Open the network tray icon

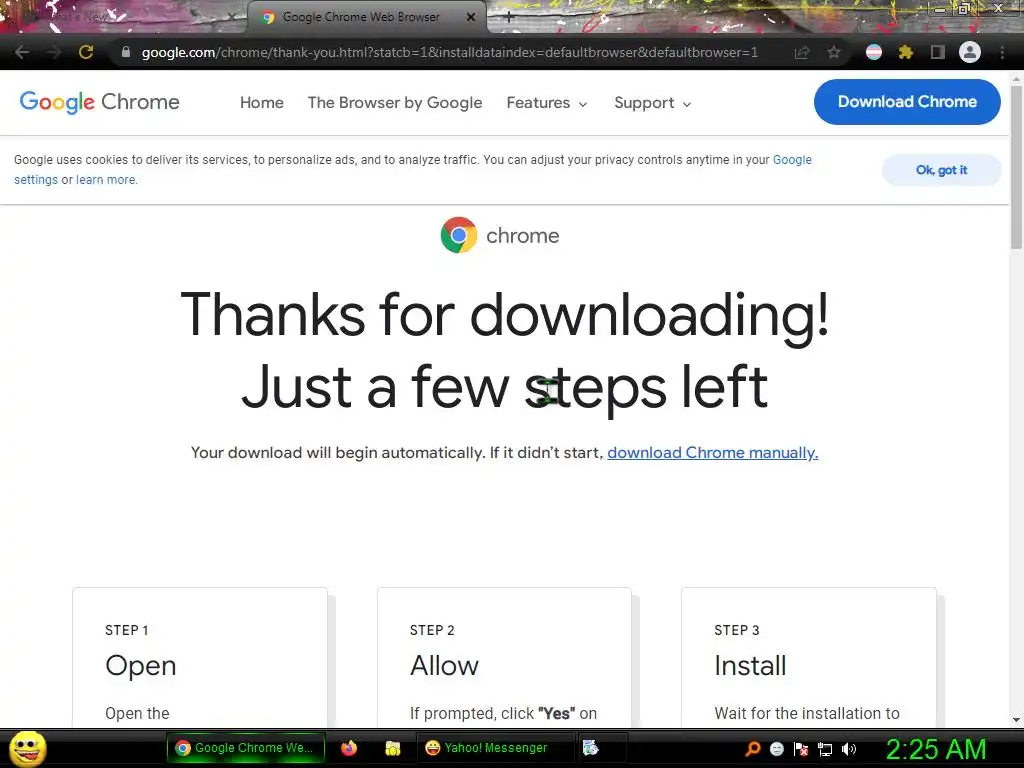click(825, 749)
